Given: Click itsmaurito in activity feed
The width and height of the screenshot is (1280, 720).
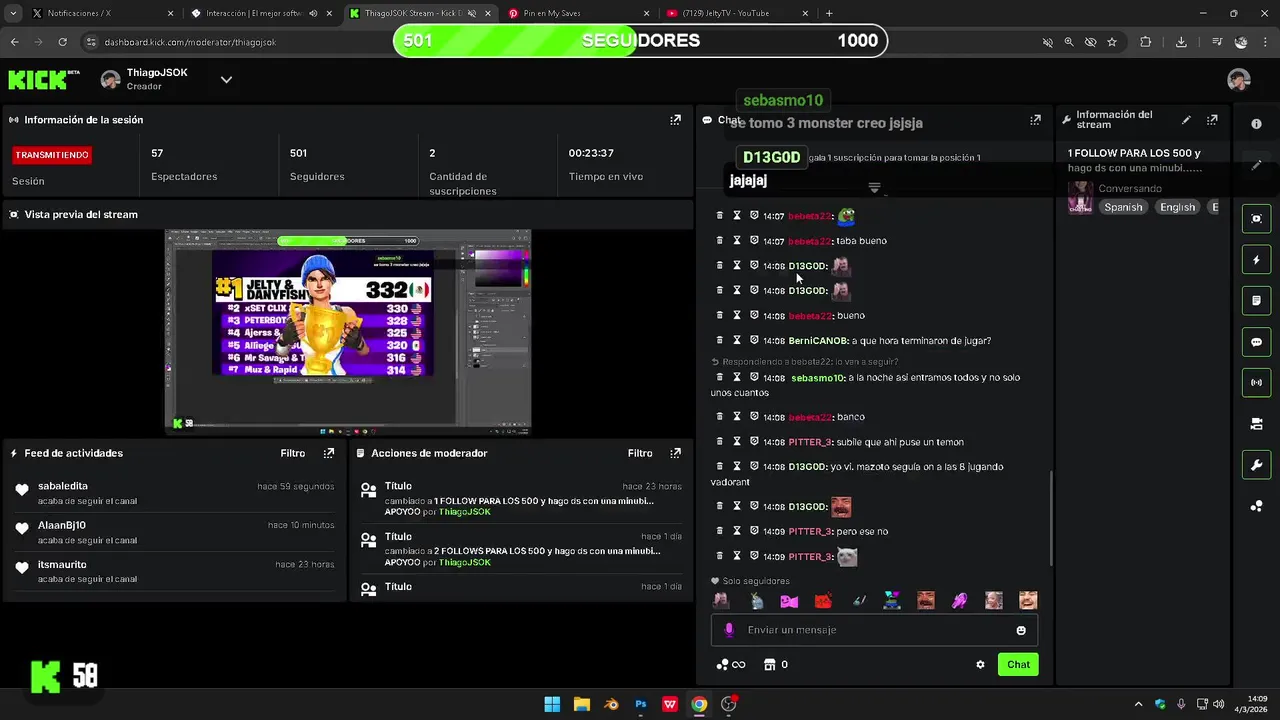Looking at the screenshot, I should (62, 565).
